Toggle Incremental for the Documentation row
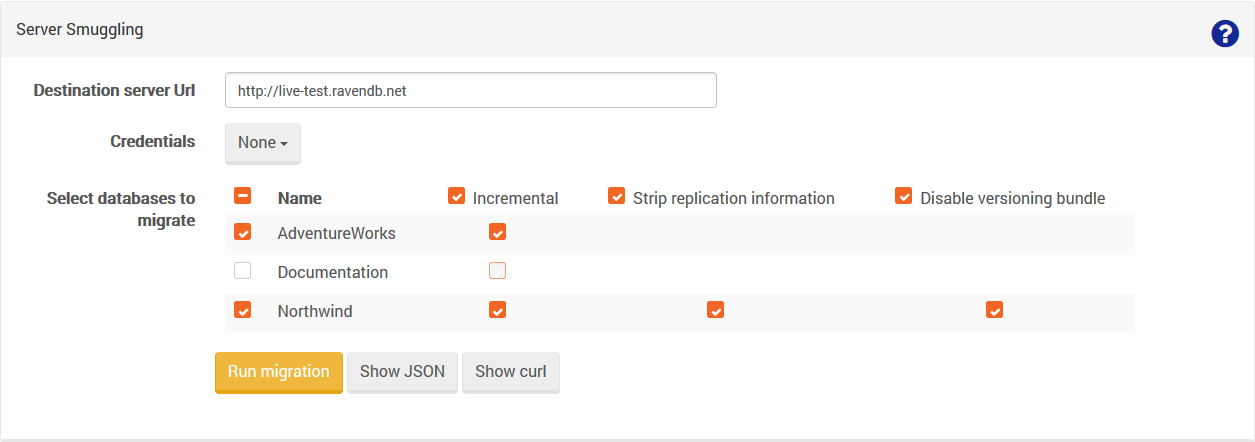The height and width of the screenshot is (442, 1255). tap(498, 271)
